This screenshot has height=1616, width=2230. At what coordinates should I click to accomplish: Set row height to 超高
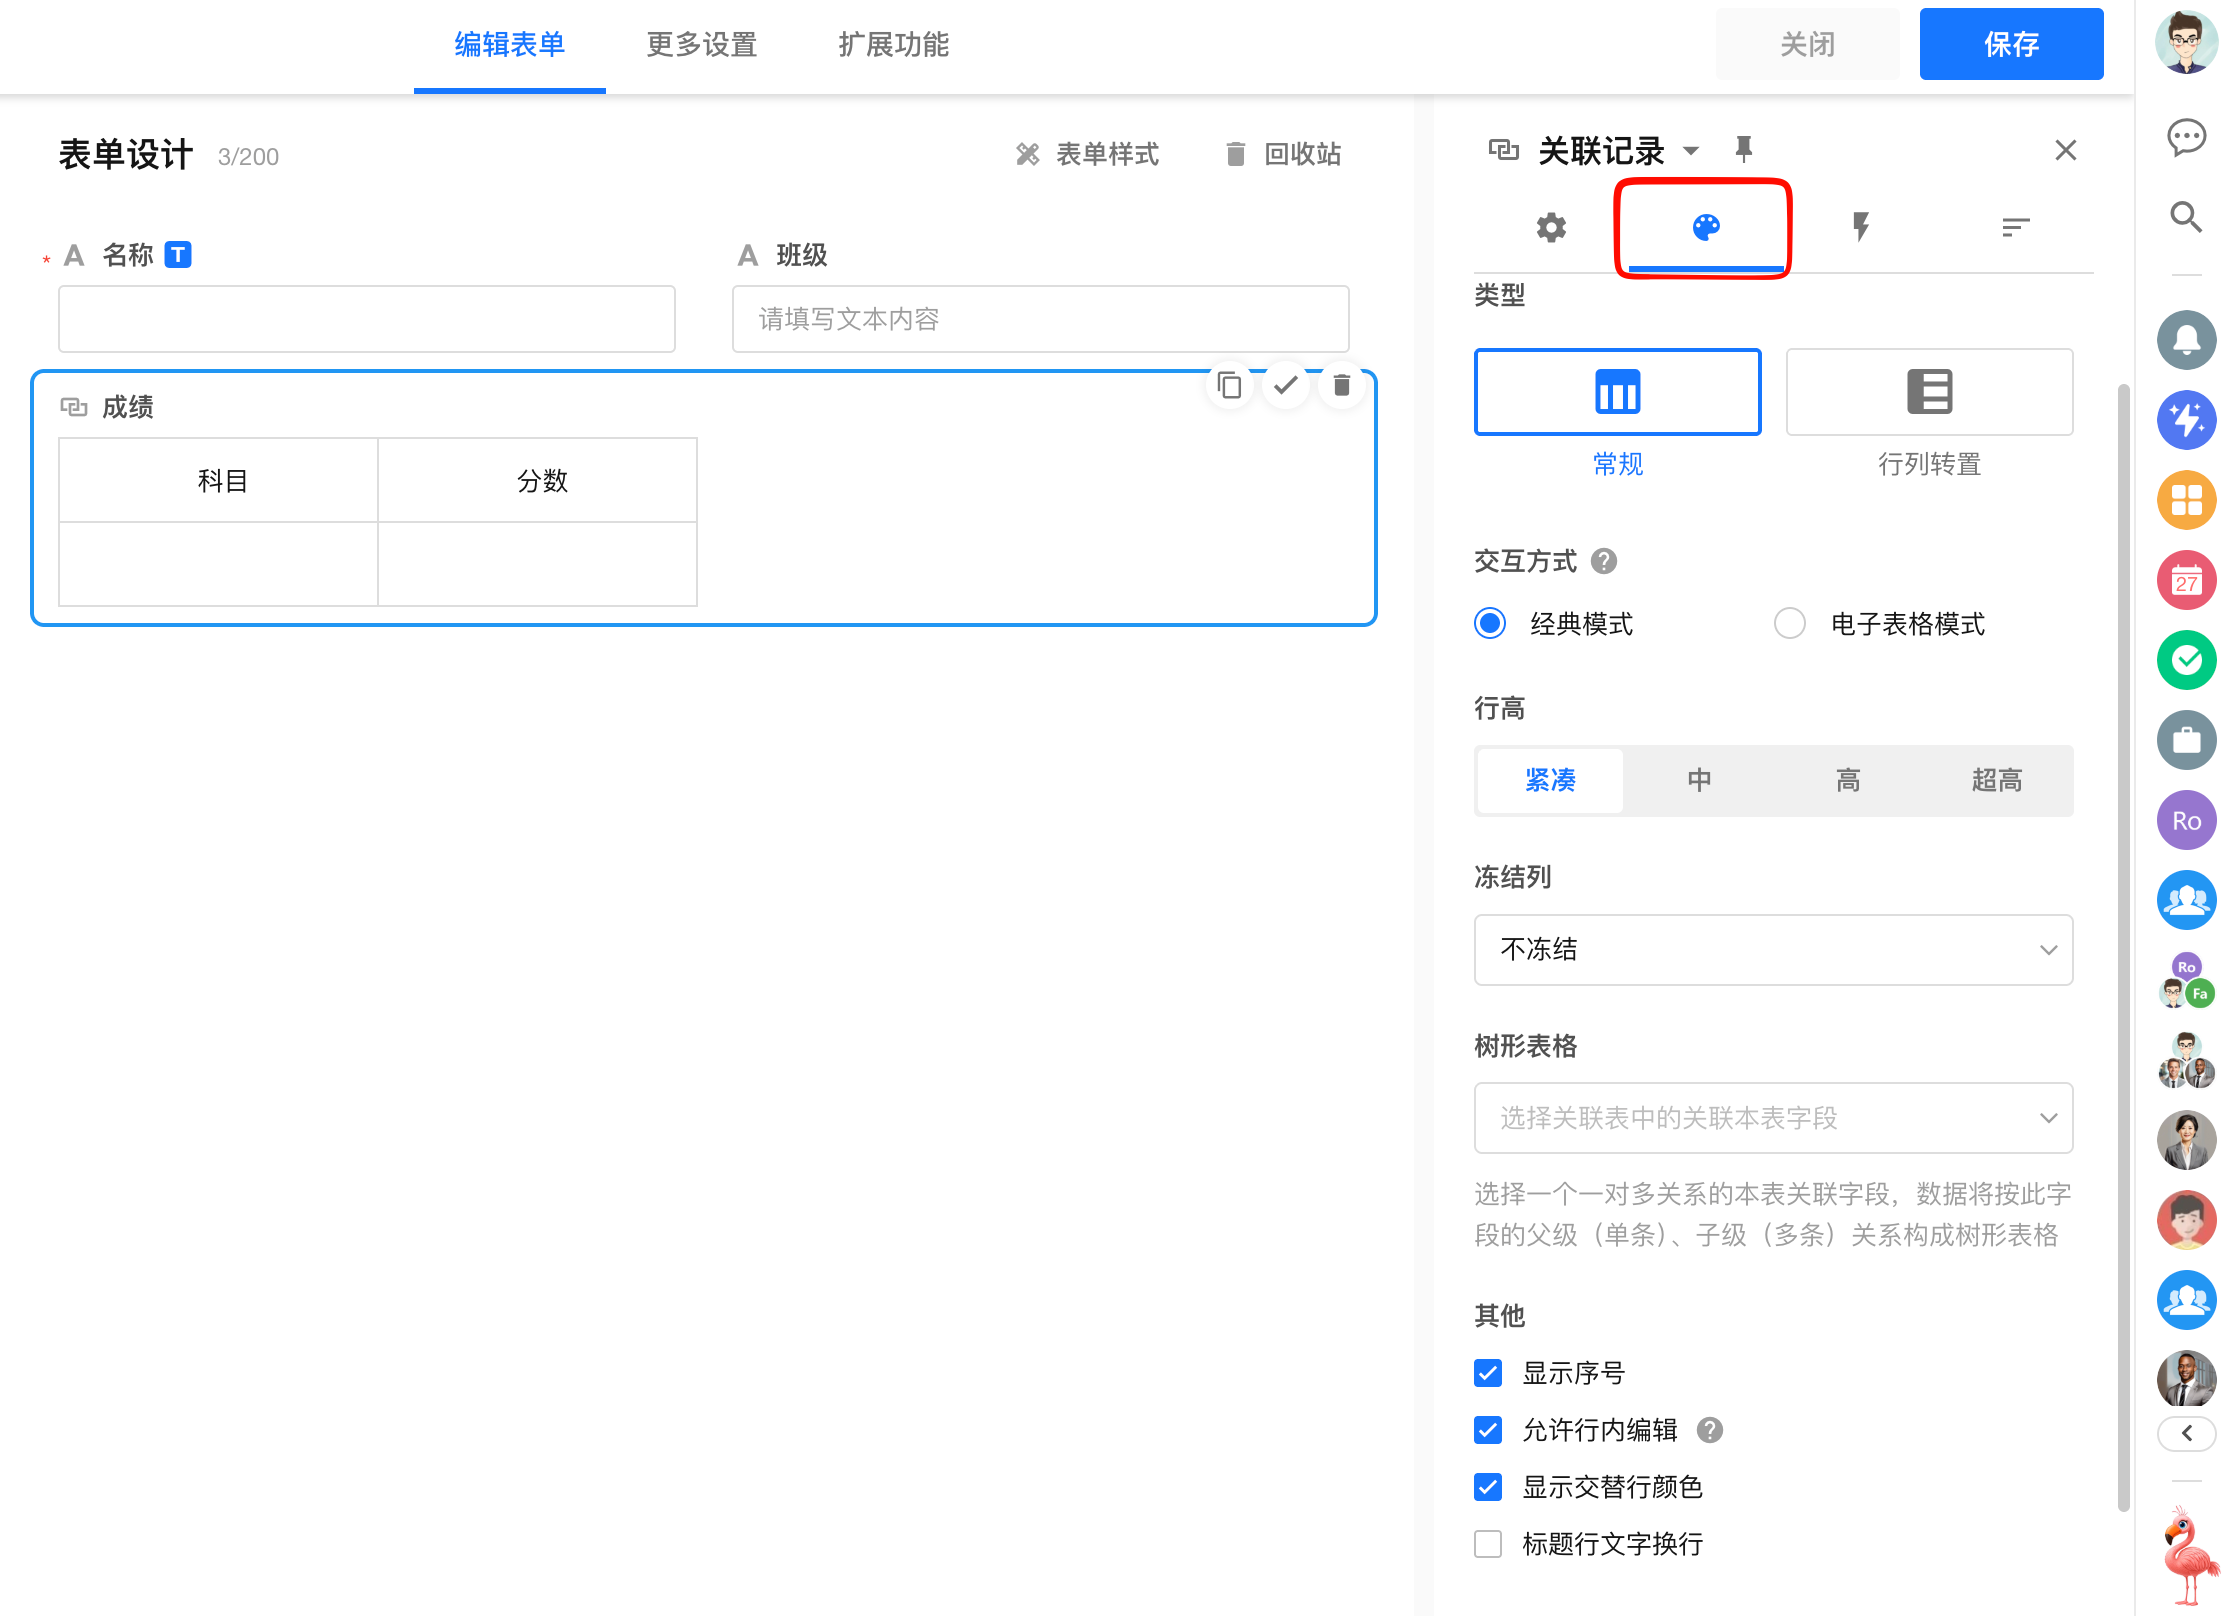(x=1996, y=780)
